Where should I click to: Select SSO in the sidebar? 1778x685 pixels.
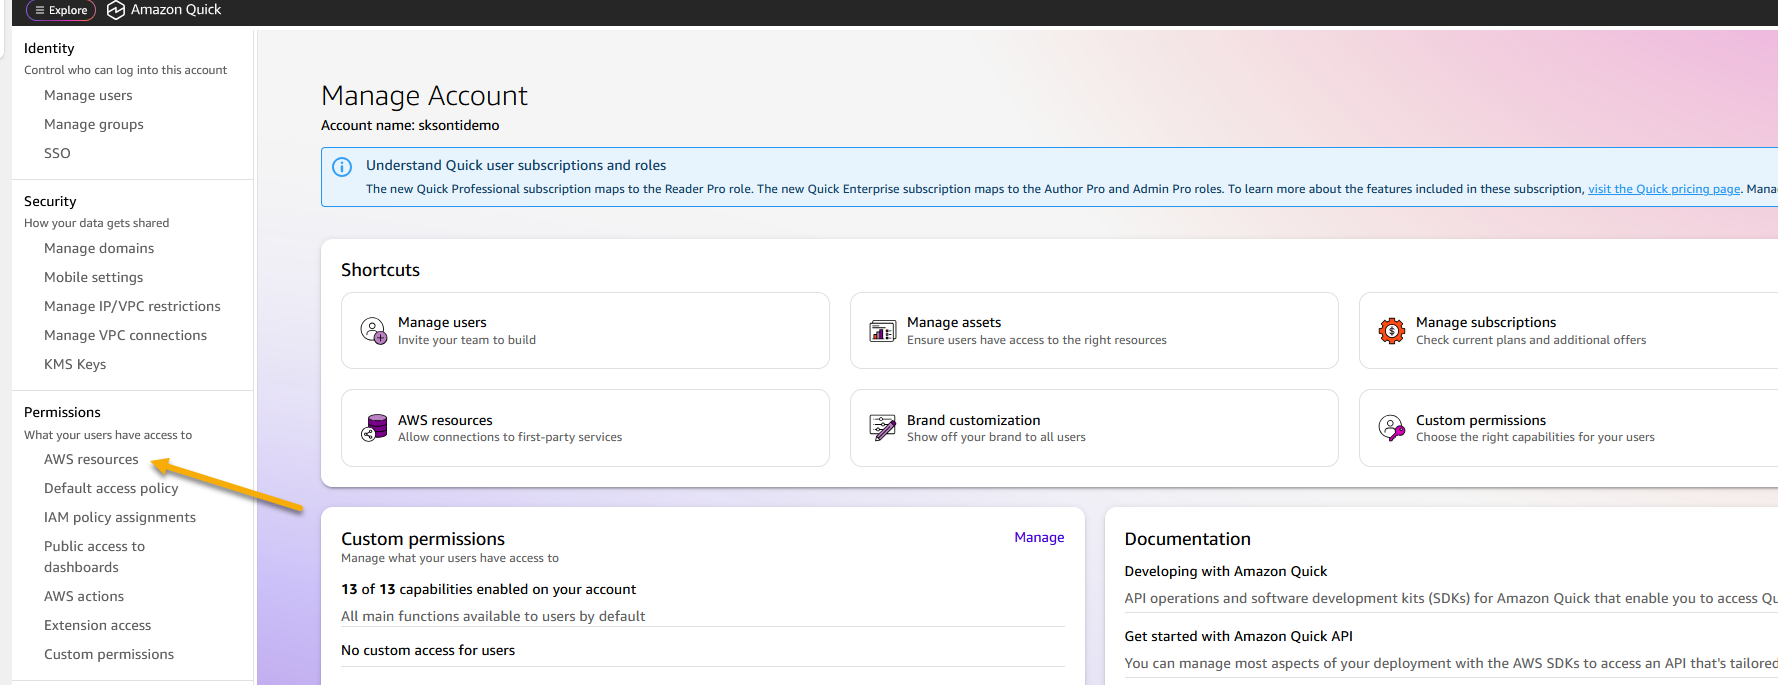click(x=57, y=154)
